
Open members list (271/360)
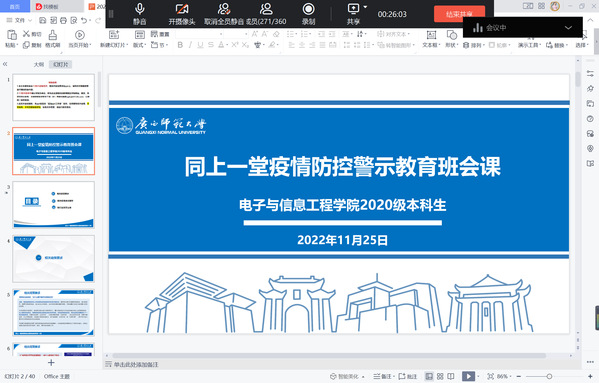click(x=266, y=14)
